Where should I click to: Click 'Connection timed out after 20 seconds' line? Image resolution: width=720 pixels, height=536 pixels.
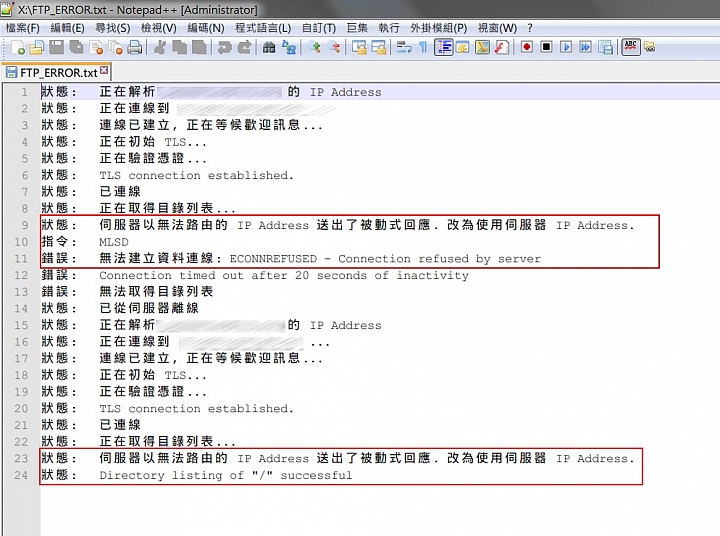point(284,276)
